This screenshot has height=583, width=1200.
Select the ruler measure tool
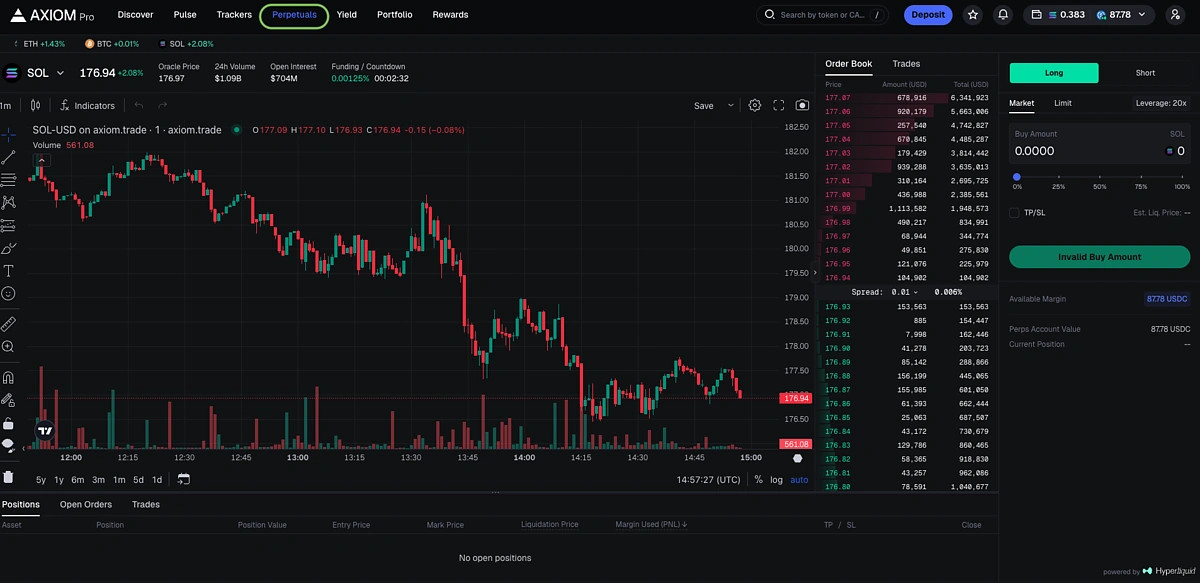click(x=8, y=324)
